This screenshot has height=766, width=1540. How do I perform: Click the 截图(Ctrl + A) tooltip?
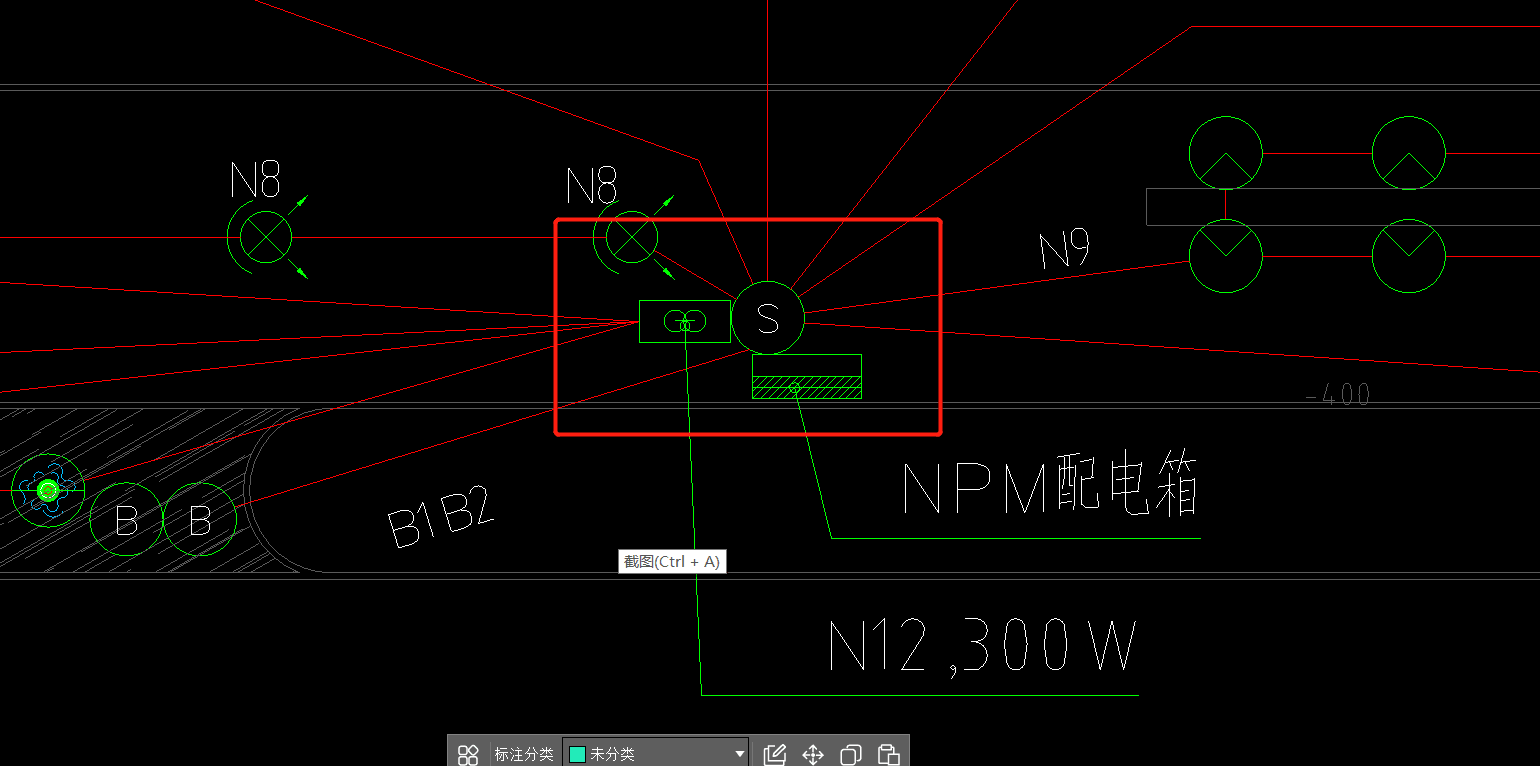[x=672, y=562]
